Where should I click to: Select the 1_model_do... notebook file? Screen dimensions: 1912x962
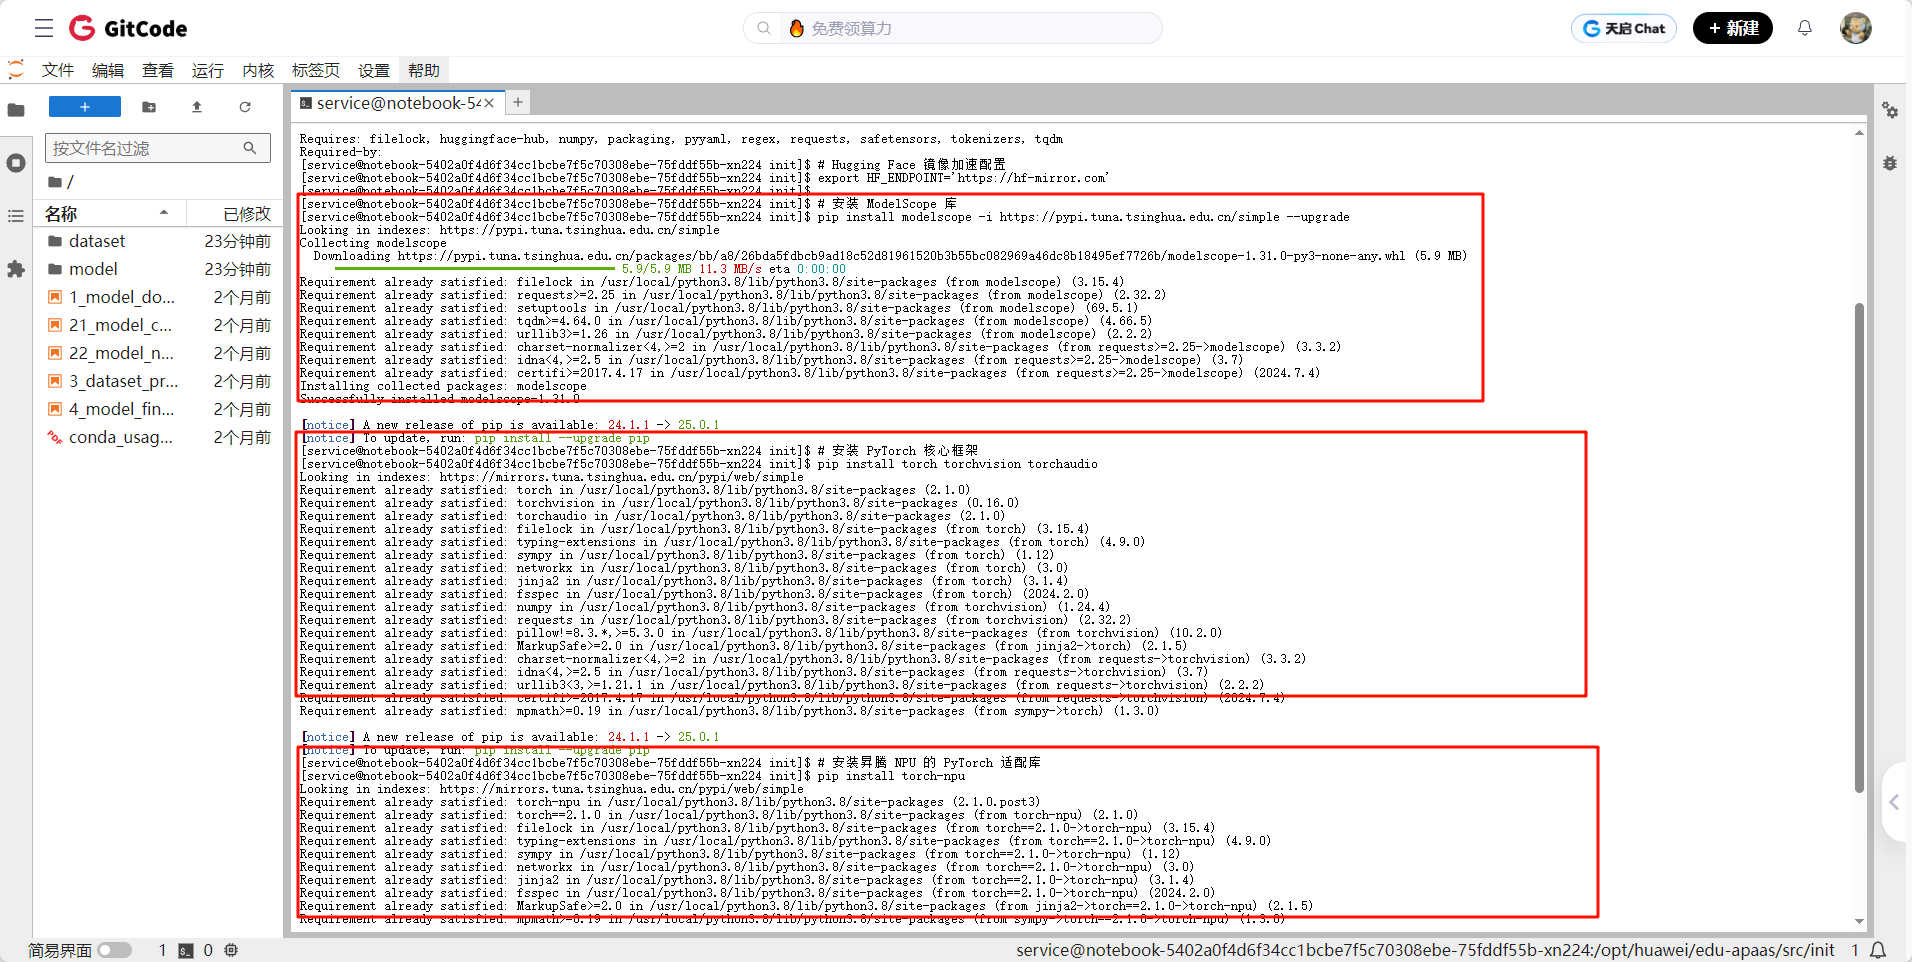click(x=159, y=297)
